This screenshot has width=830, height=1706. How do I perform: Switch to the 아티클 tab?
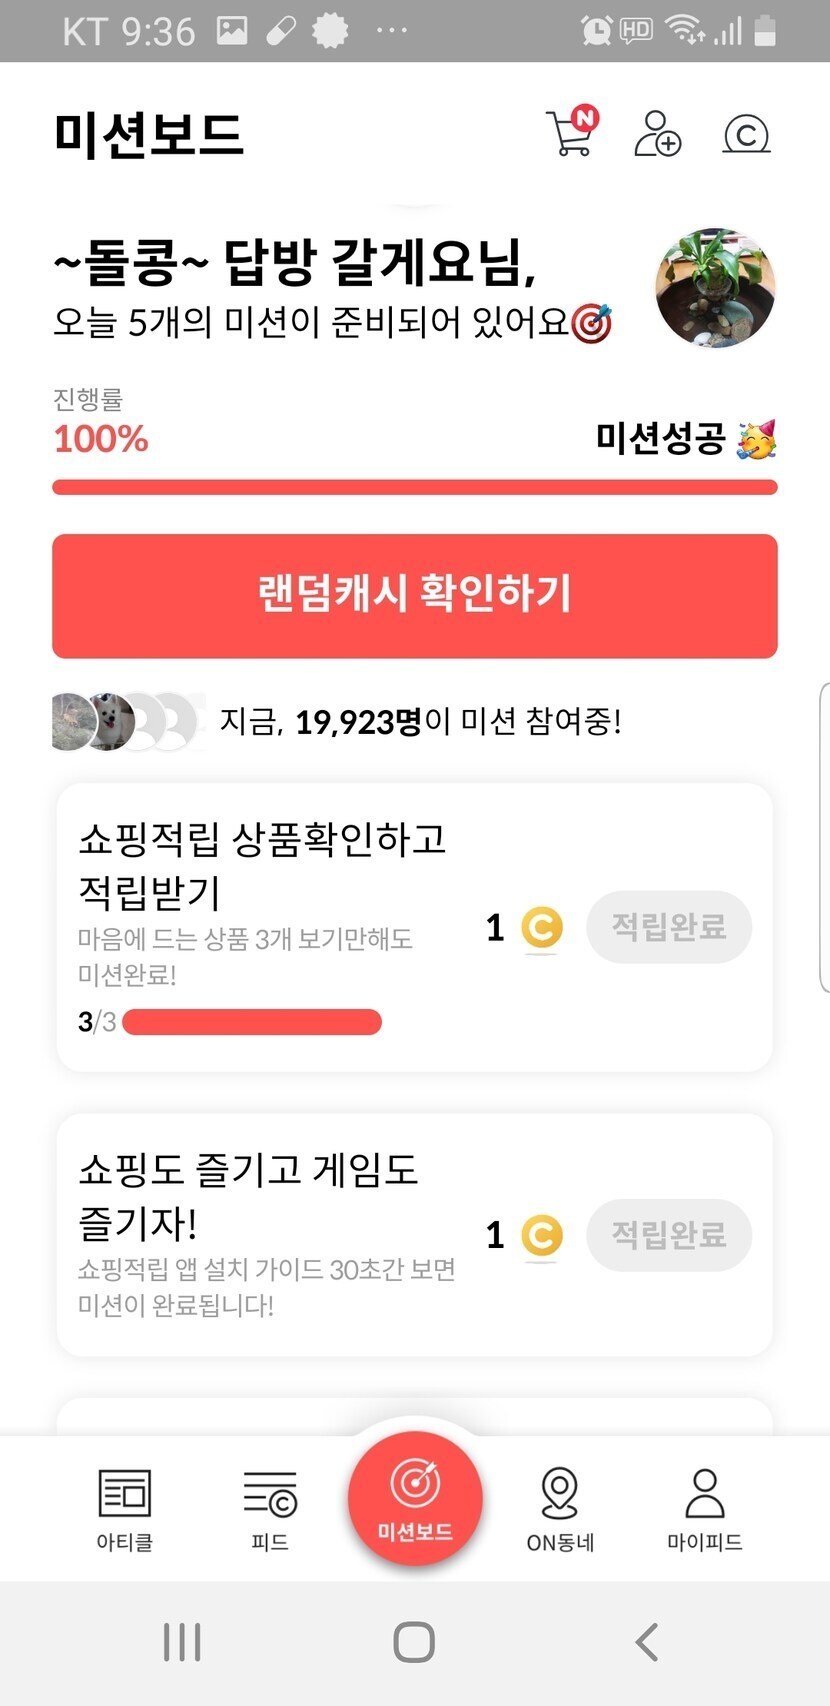click(x=125, y=1509)
